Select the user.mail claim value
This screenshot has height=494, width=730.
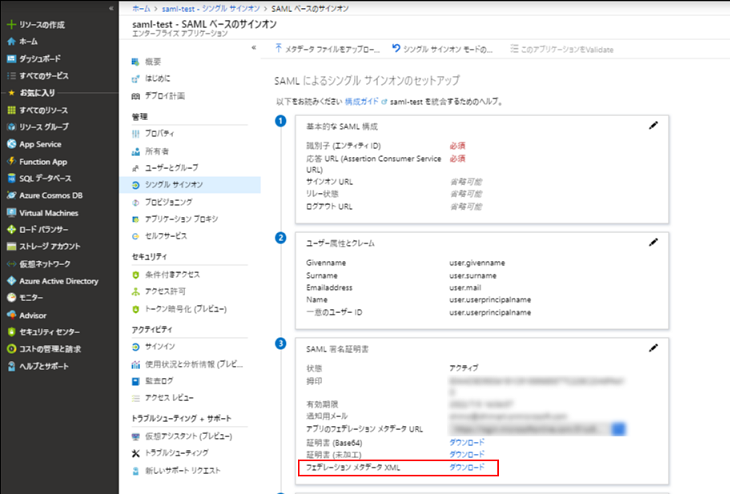465,288
